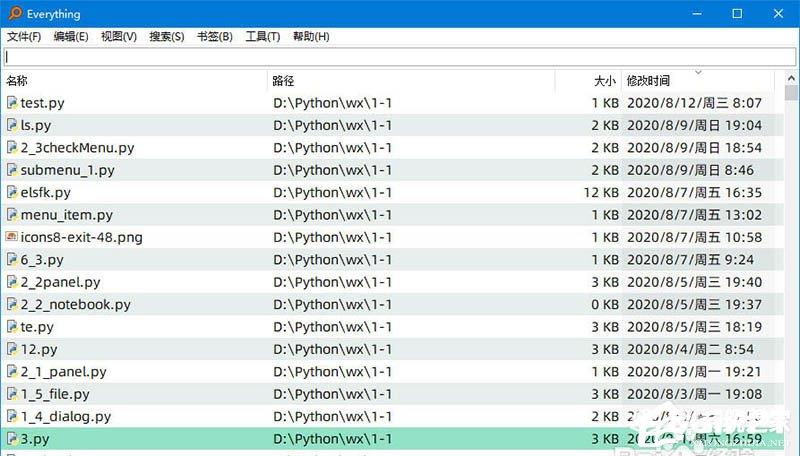Click the path cell of elsfk.py row
The width and height of the screenshot is (800, 456).
click(332, 193)
